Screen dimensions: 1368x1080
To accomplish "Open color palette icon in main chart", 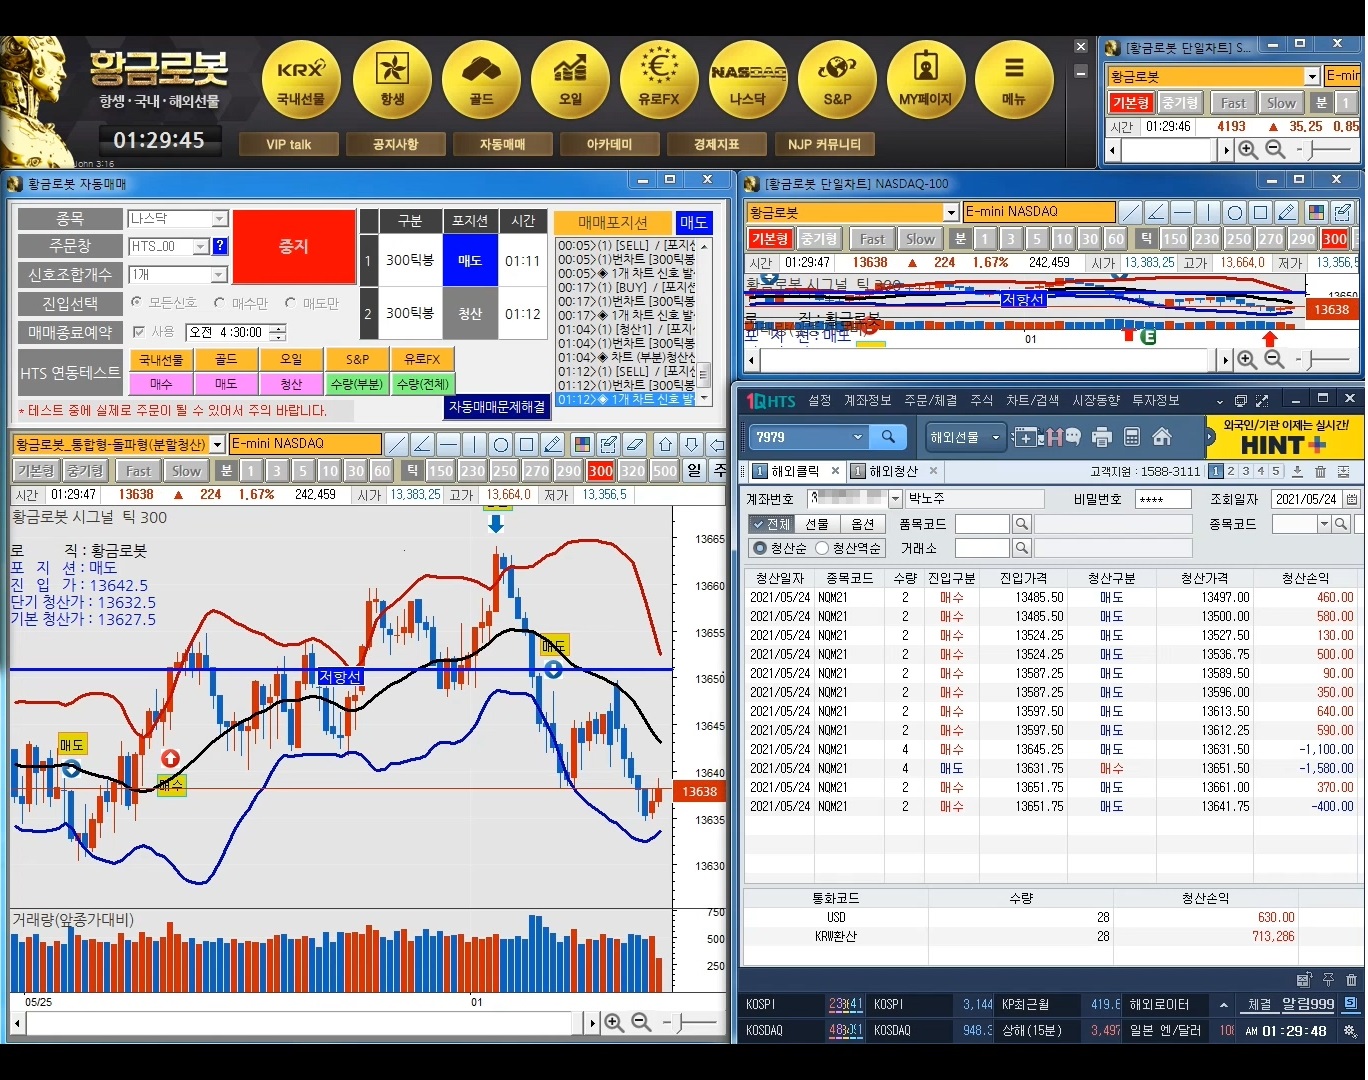I will point(582,444).
